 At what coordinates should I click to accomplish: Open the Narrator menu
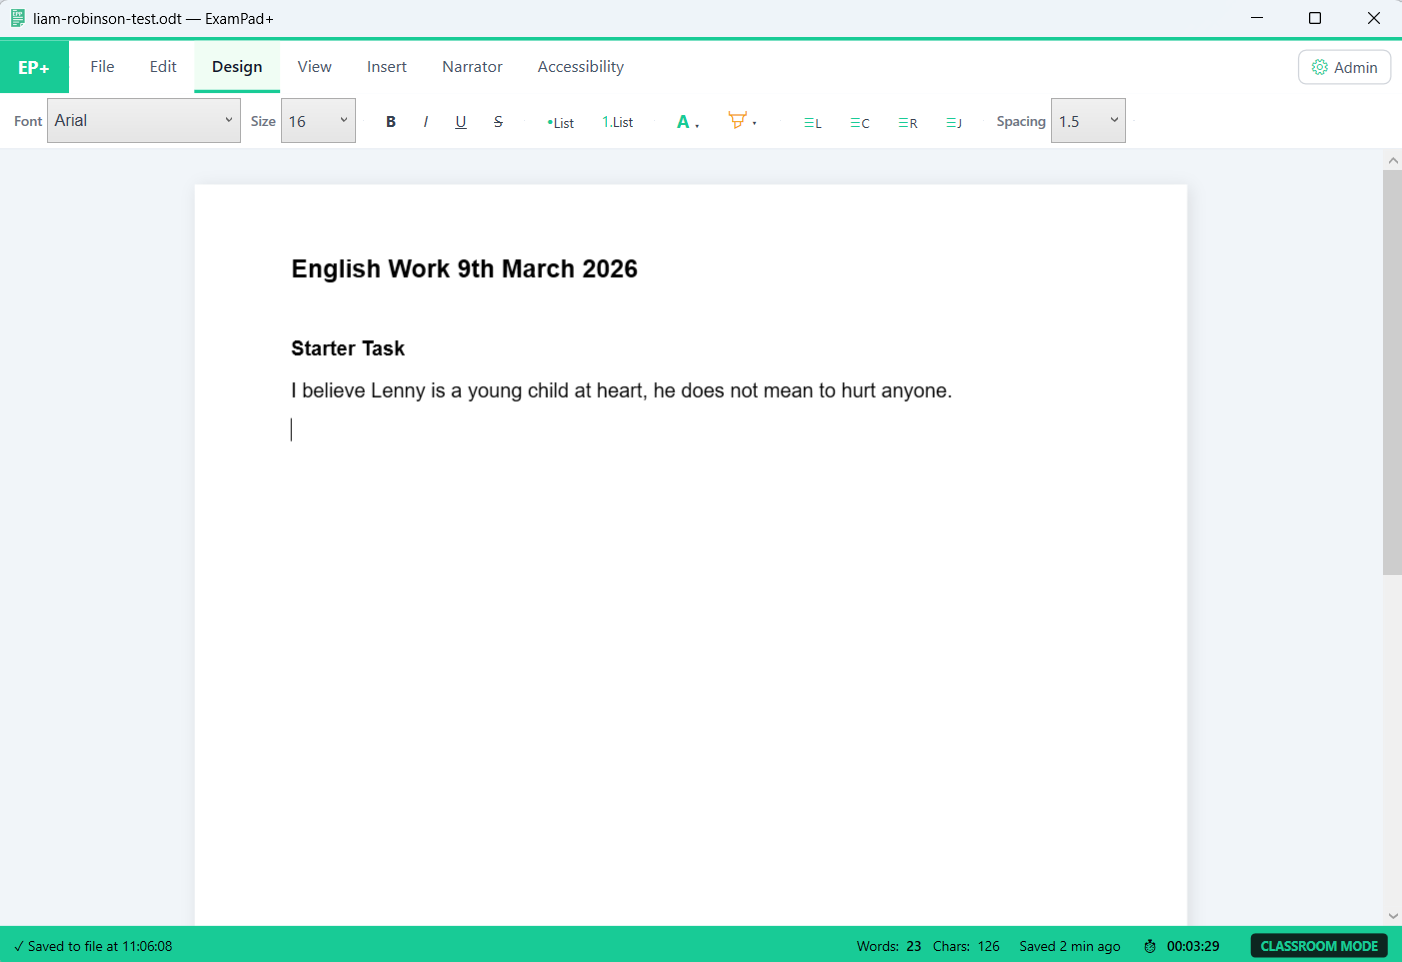point(472,66)
